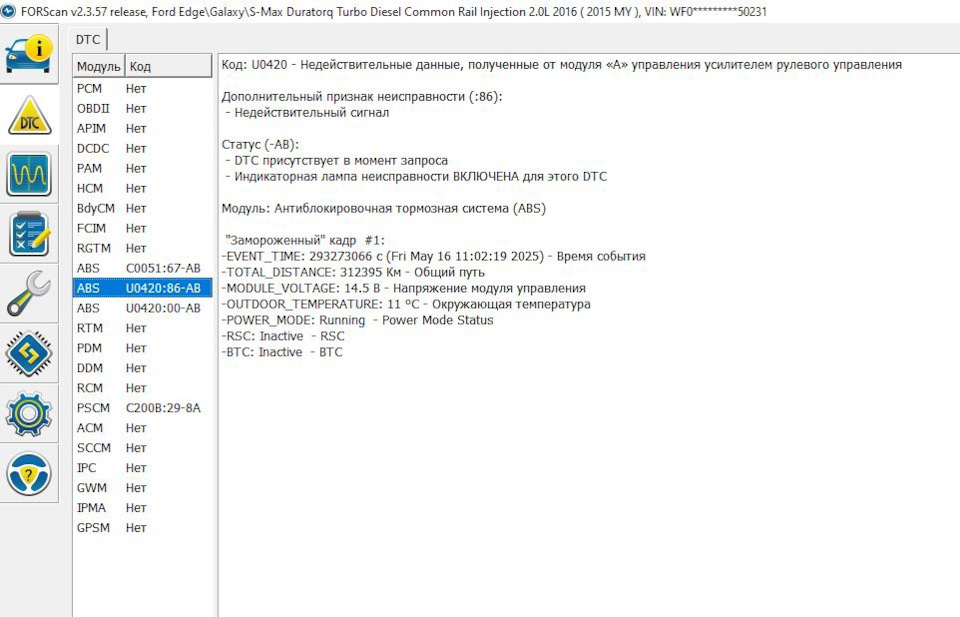Click the 'Модуль: Антиблокировочная тормозная система' line
Image resolution: width=960 pixels, height=617 pixels.
click(384, 209)
